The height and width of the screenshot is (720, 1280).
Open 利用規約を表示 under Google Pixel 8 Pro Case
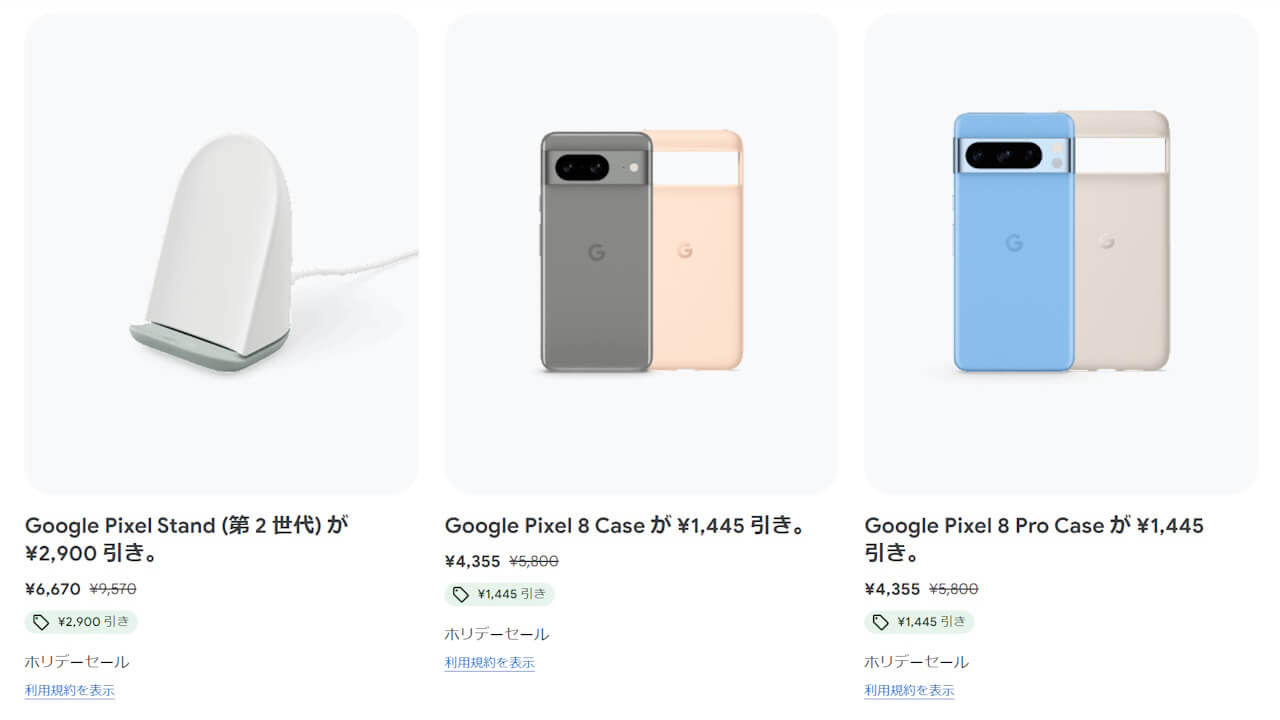[909, 690]
